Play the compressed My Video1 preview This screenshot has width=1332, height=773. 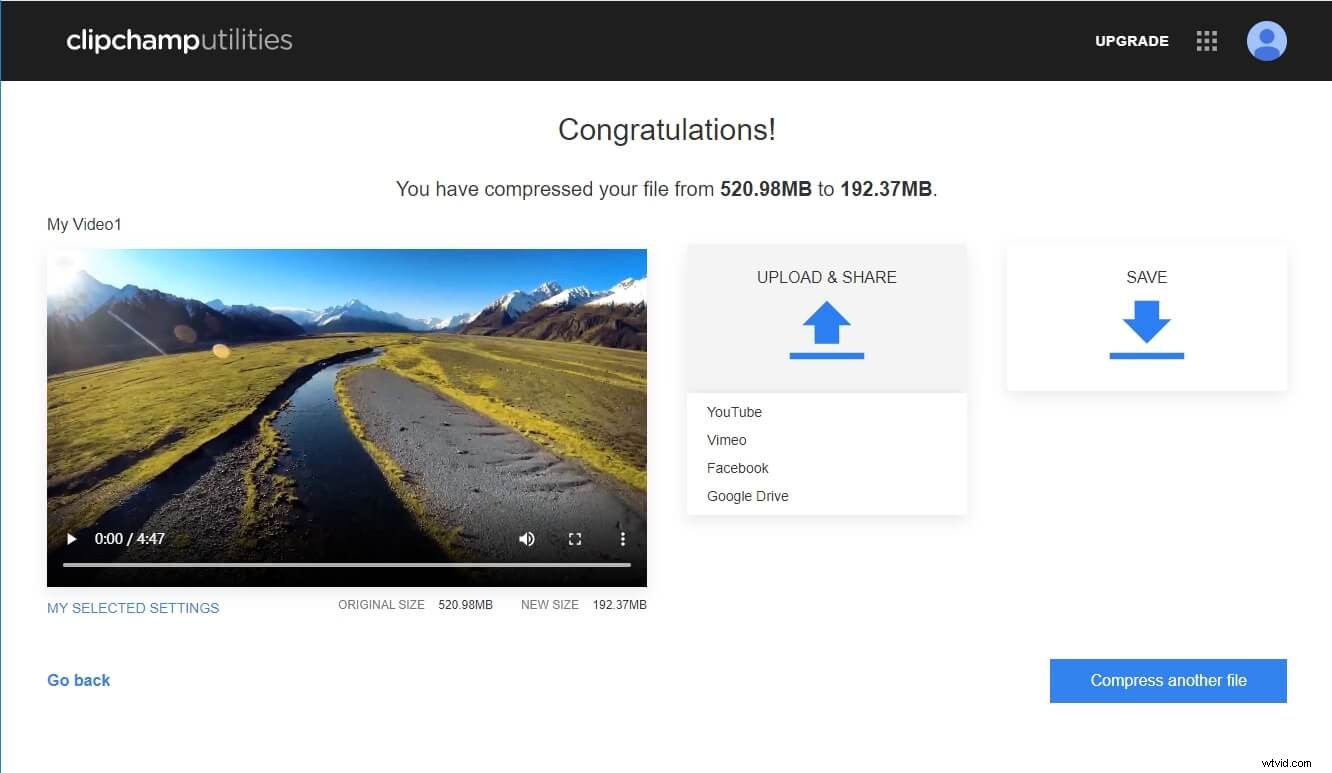(71, 538)
